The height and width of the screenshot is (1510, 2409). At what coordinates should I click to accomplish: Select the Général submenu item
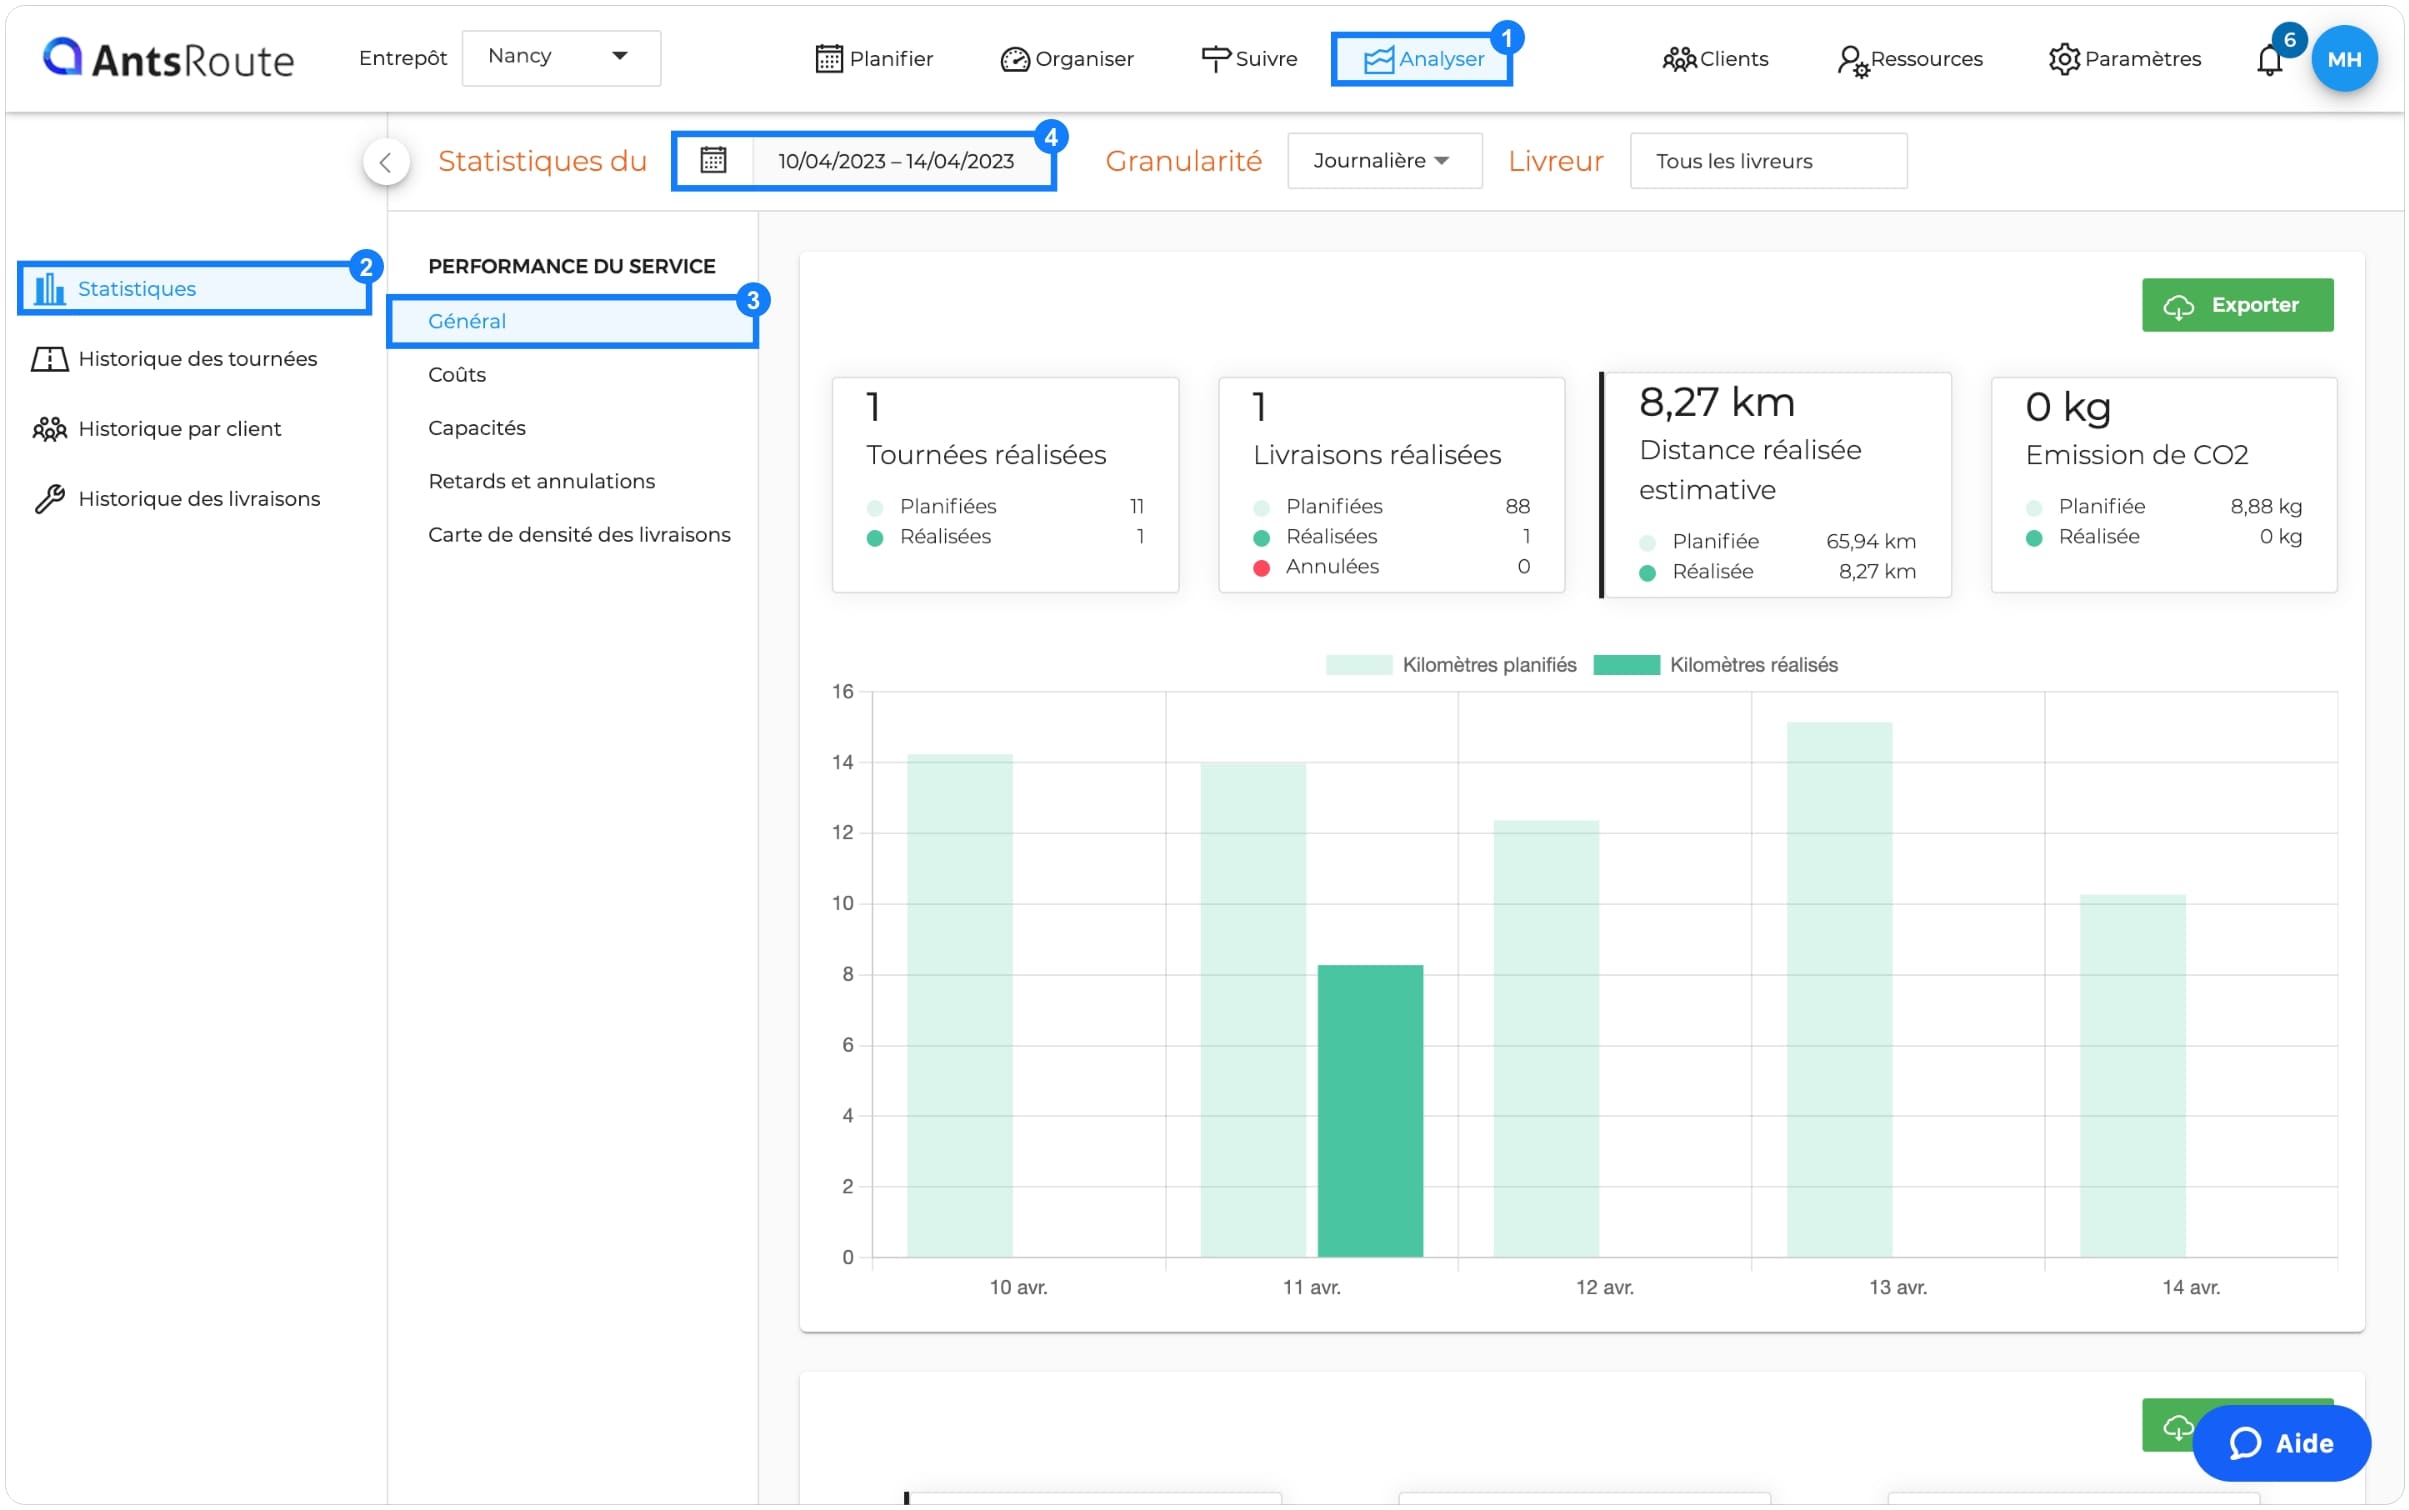(571, 321)
